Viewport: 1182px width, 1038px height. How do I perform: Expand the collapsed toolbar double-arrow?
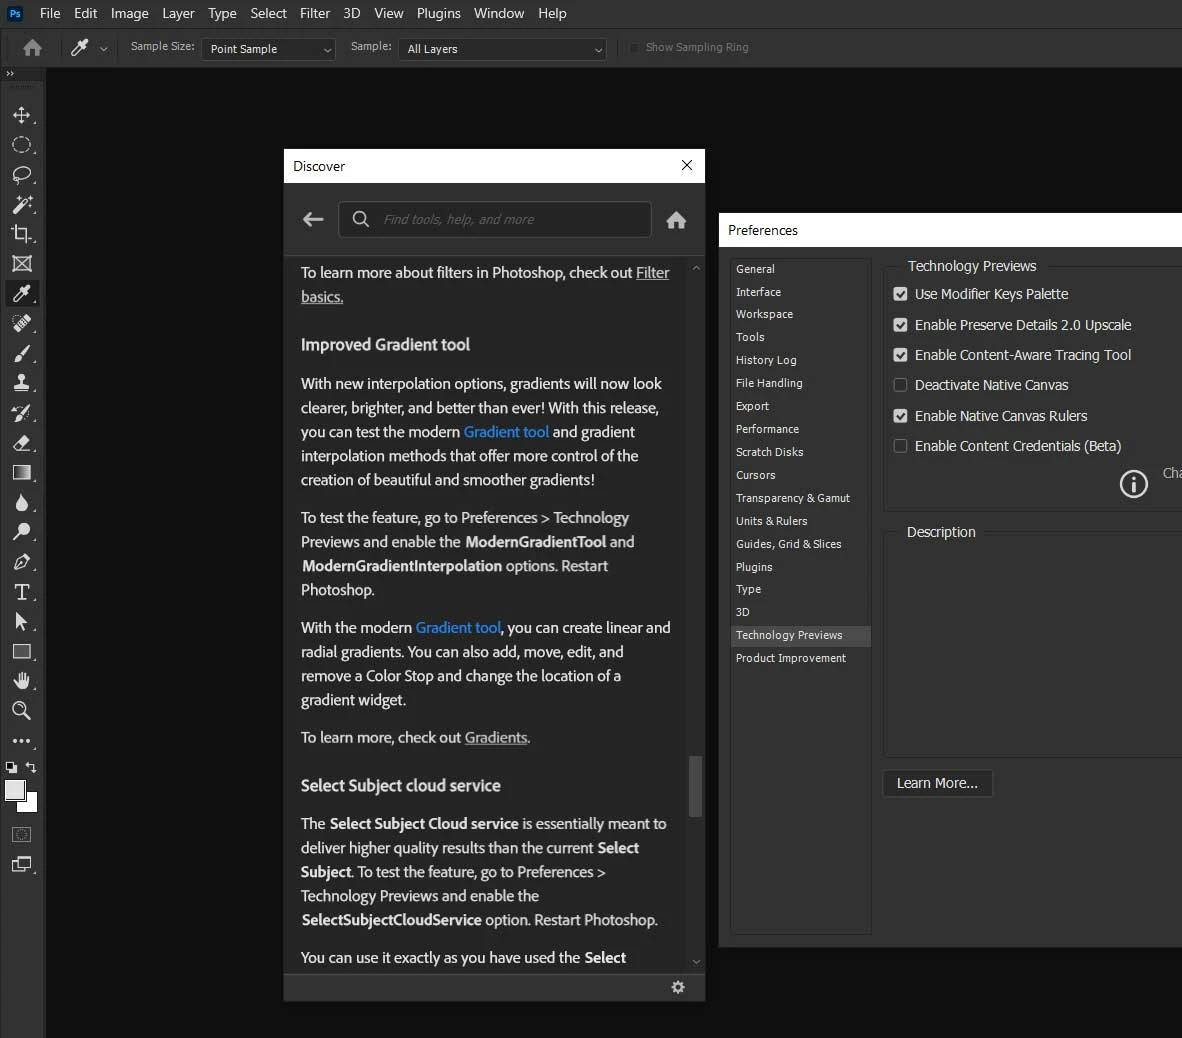point(10,74)
